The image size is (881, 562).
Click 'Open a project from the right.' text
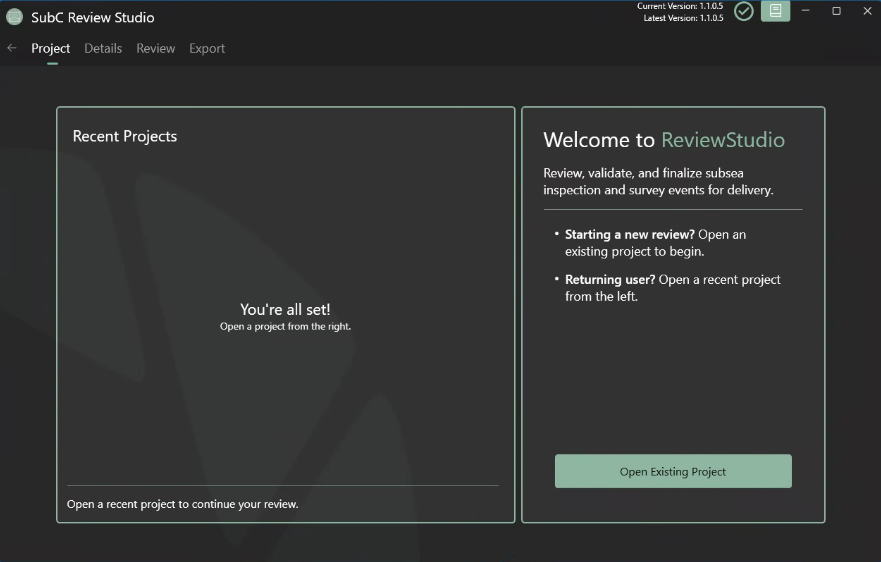(285, 327)
